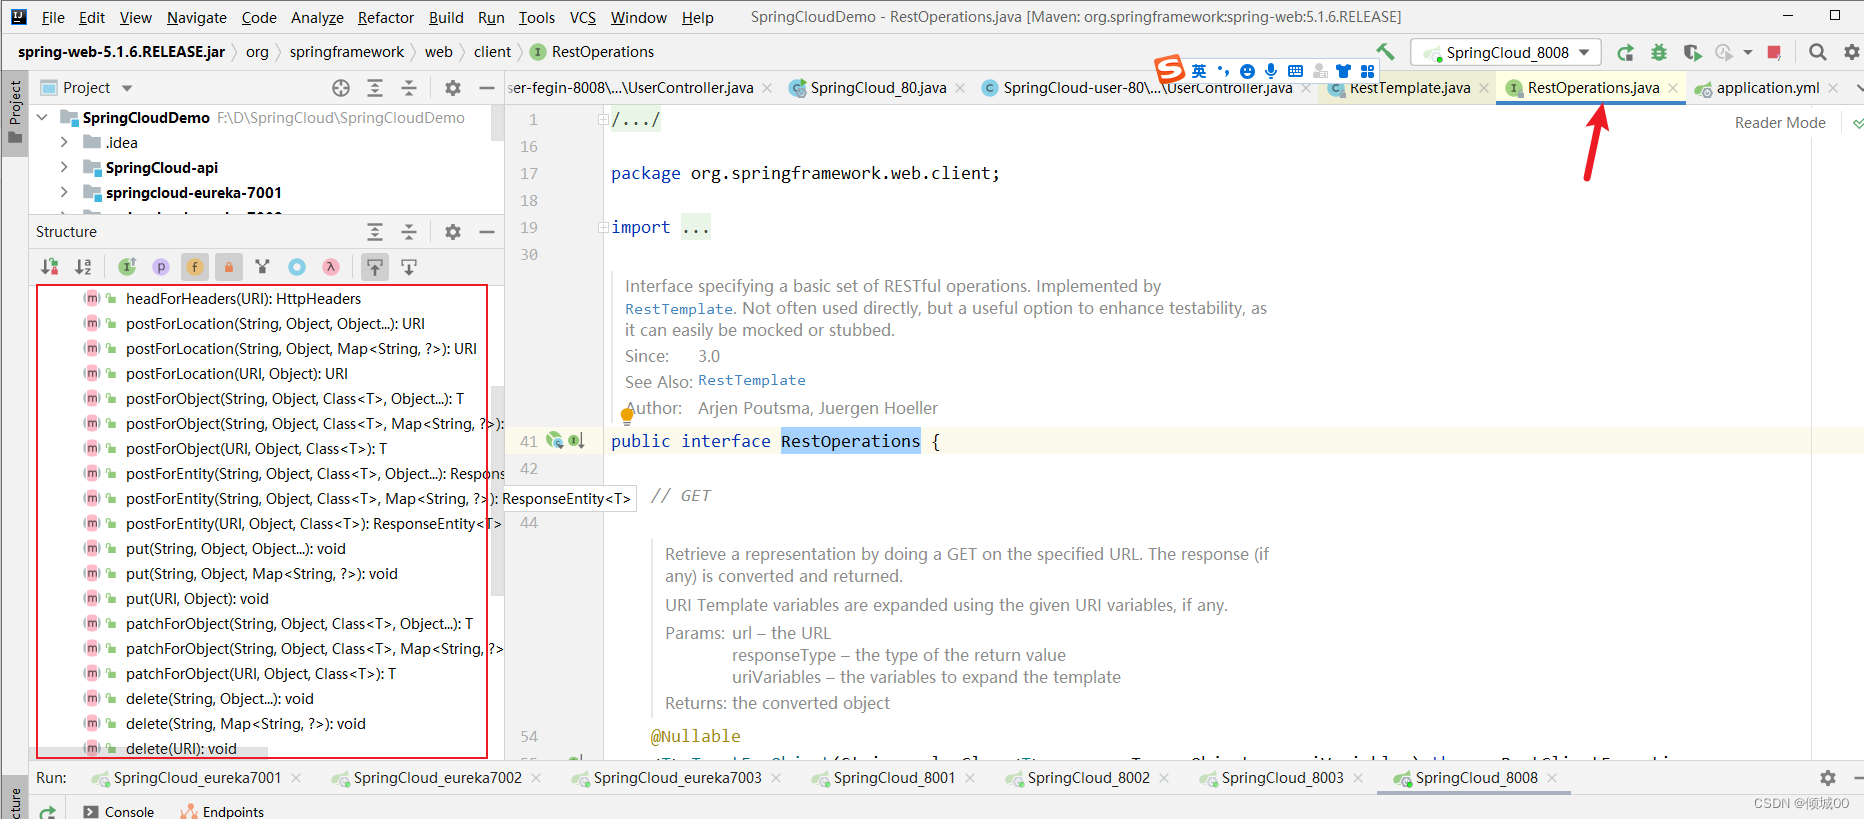The height and width of the screenshot is (819, 1864).
Task: Switch to SpringCloud_8002 run tab
Action: (1088, 778)
